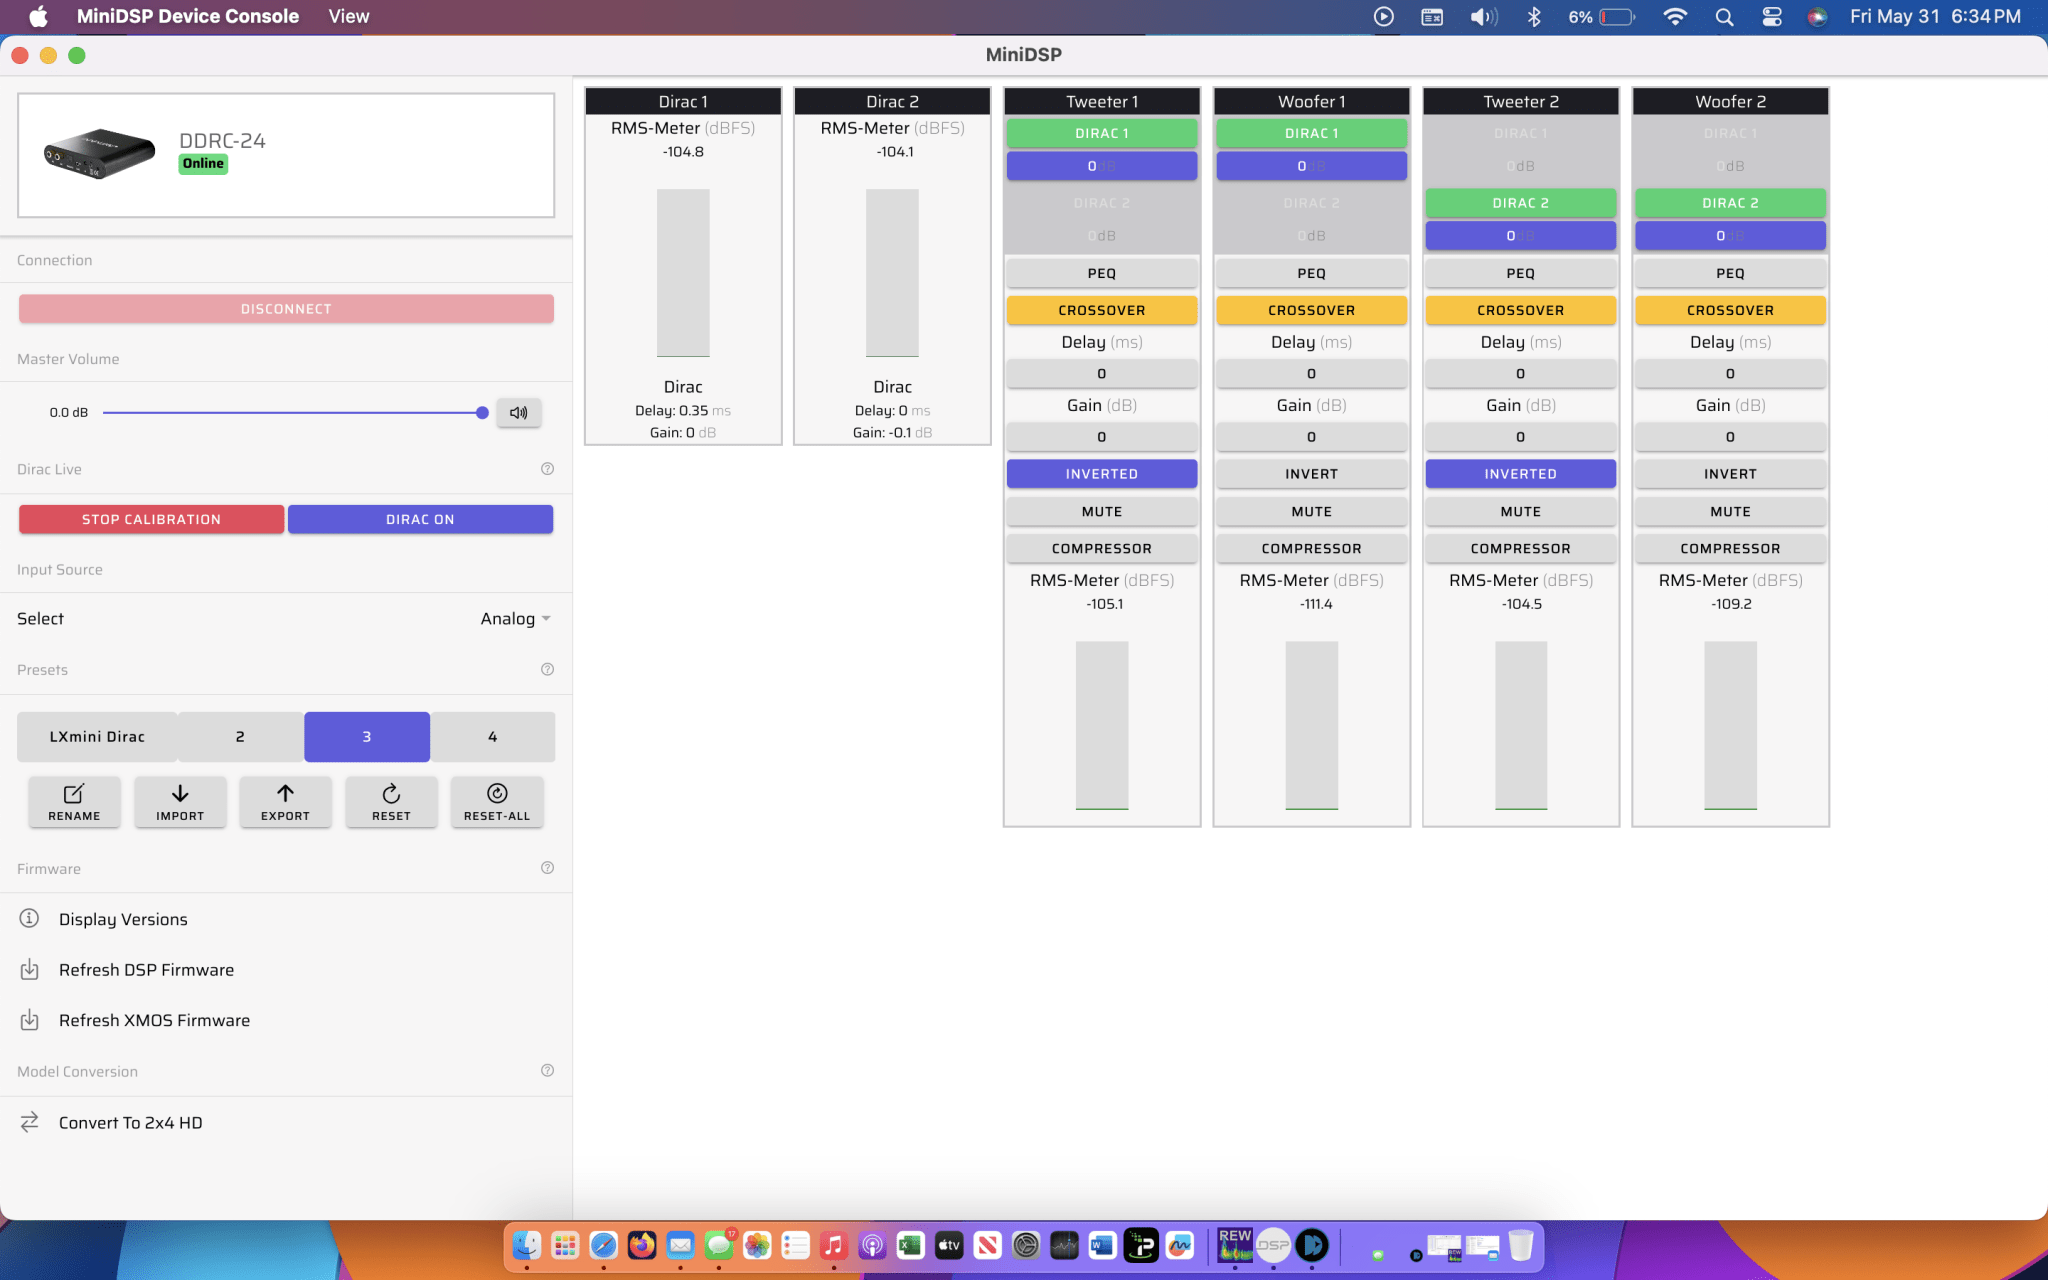Open the Music app from the dock
Image resolution: width=2048 pixels, height=1280 pixels.
(x=833, y=1245)
